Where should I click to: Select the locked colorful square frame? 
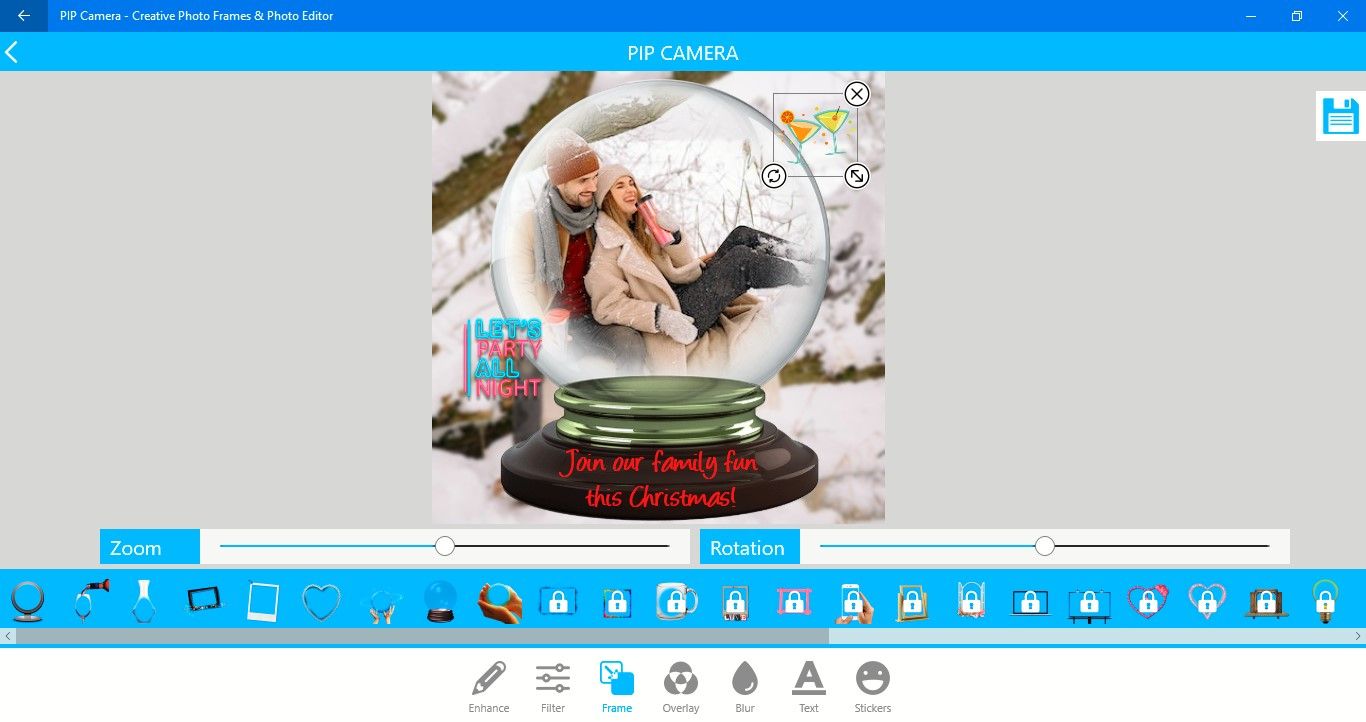point(617,602)
